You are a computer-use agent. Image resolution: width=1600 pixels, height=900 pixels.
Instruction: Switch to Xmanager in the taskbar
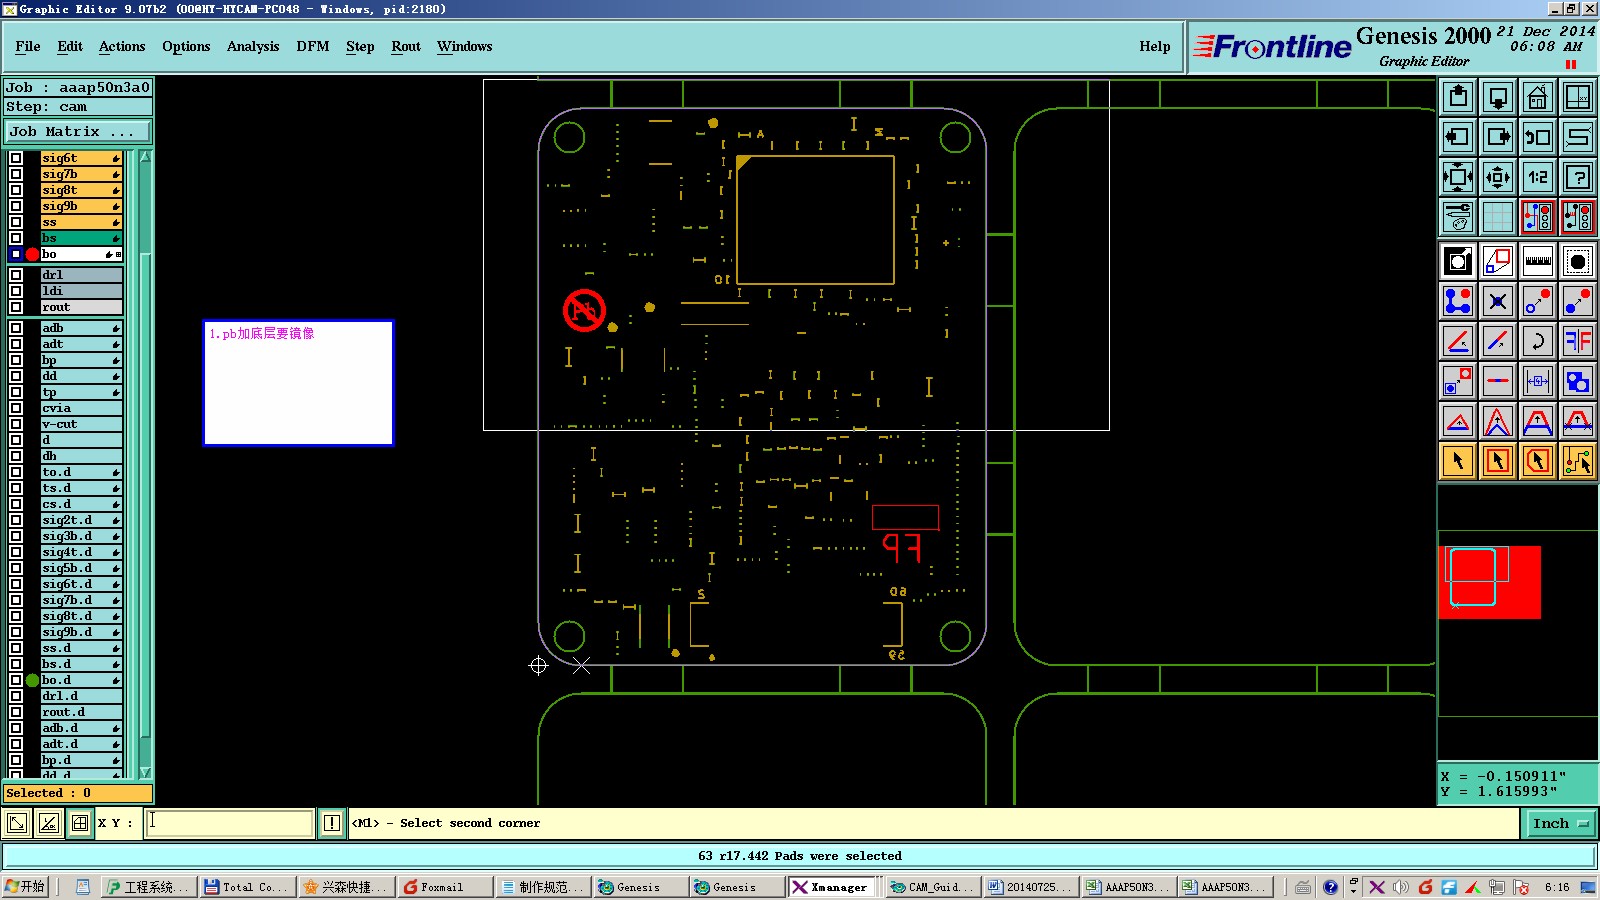(x=832, y=887)
